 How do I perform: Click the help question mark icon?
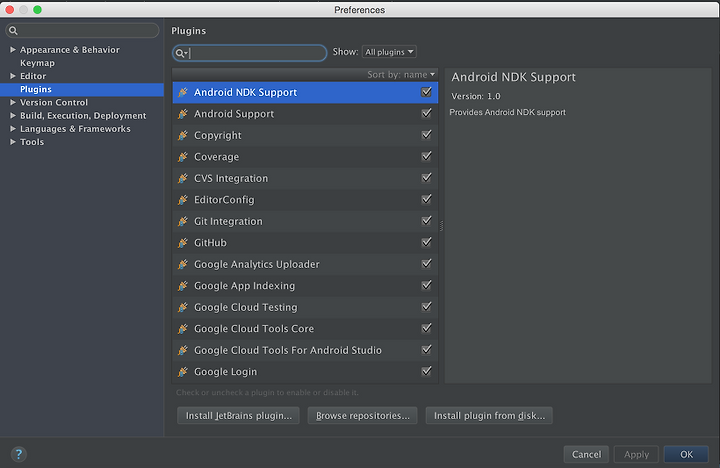coord(19,454)
